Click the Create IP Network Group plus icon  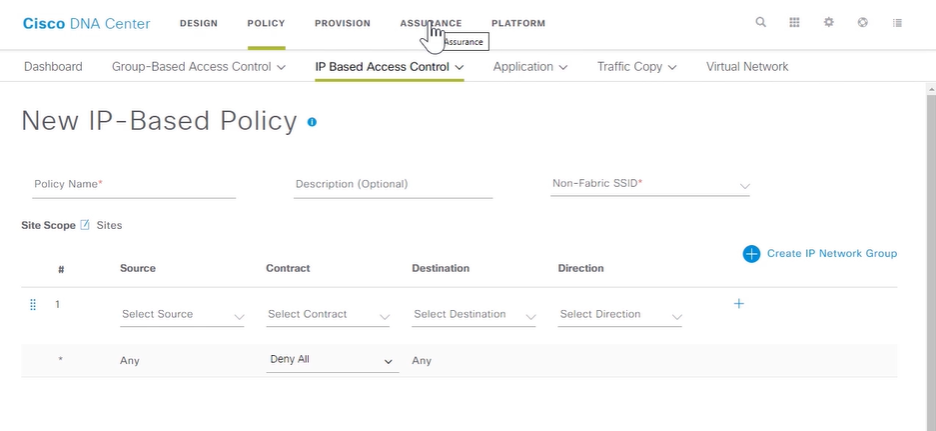pos(752,254)
